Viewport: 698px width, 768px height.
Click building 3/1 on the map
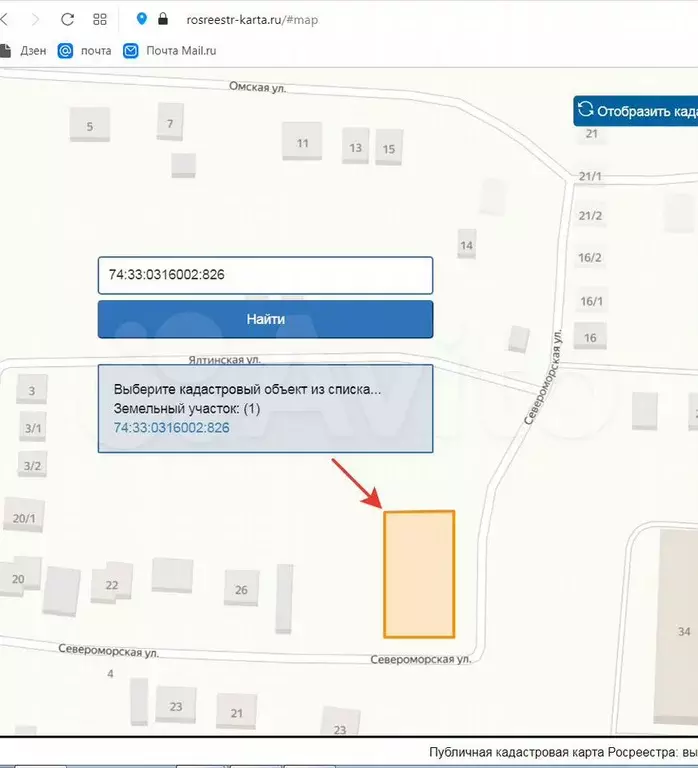point(33,428)
